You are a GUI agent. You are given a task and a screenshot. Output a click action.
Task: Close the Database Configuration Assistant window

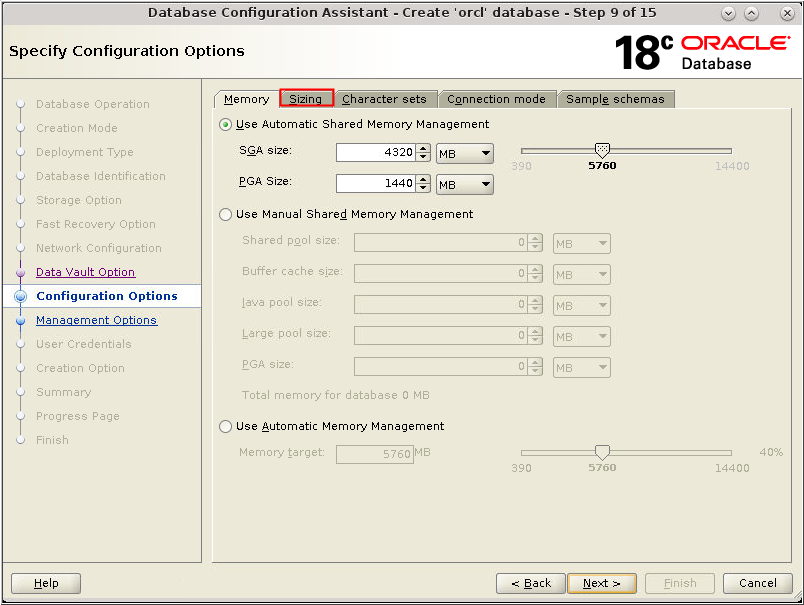pos(787,13)
